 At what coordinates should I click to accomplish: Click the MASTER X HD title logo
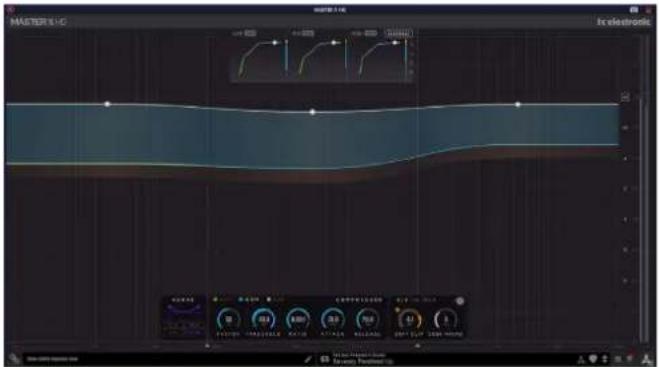(38, 22)
